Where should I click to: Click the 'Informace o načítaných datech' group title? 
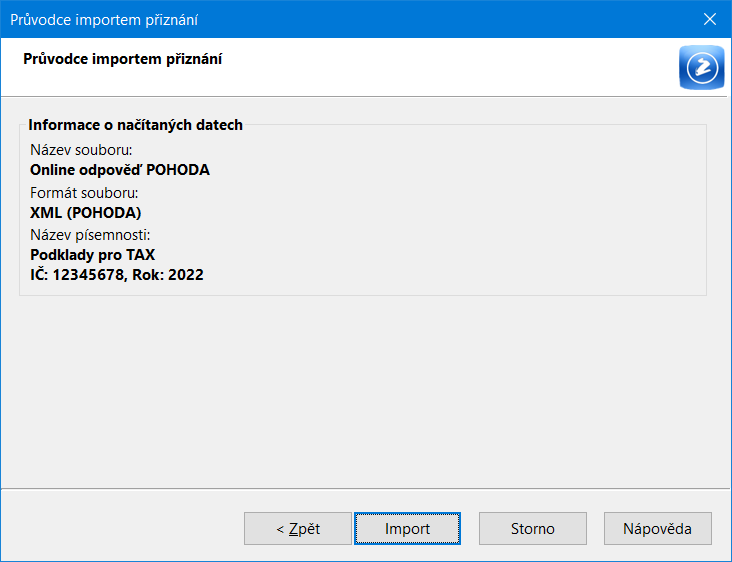(x=135, y=125)
